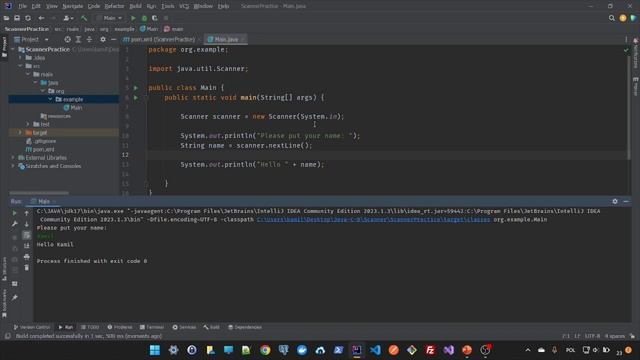The width and height of the screenshot is (640, 360).
Task: Open the Problems tool window
Action: click(120, 327)
